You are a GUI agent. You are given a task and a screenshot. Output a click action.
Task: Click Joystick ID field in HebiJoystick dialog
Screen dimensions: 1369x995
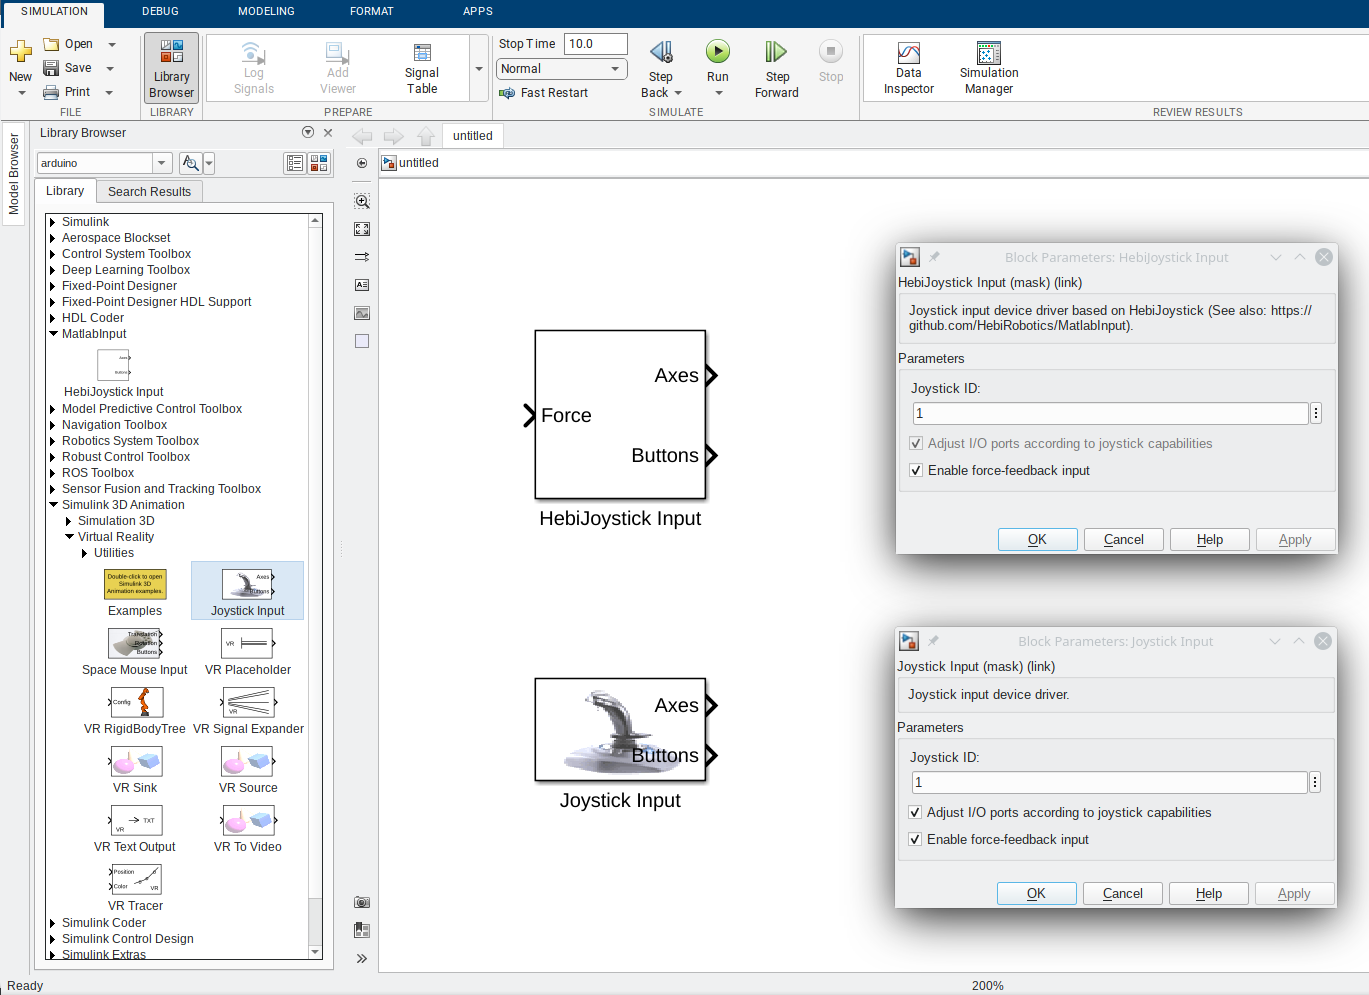click(x=1110, y=414)
